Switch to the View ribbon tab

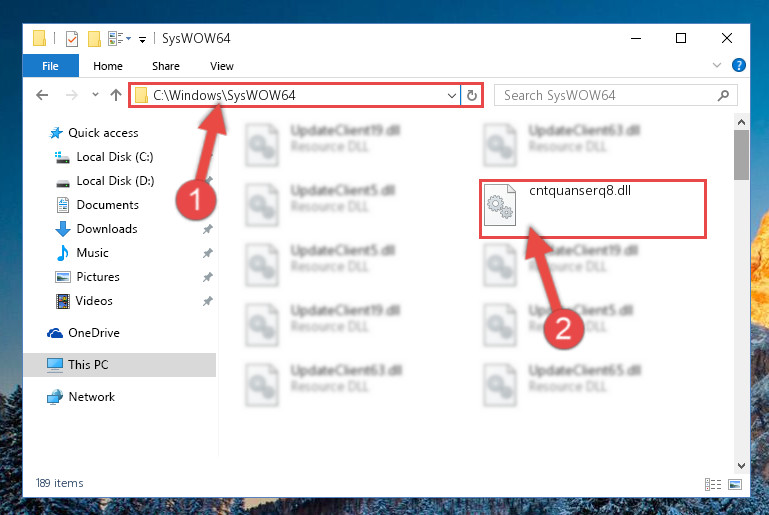[222, 66]
